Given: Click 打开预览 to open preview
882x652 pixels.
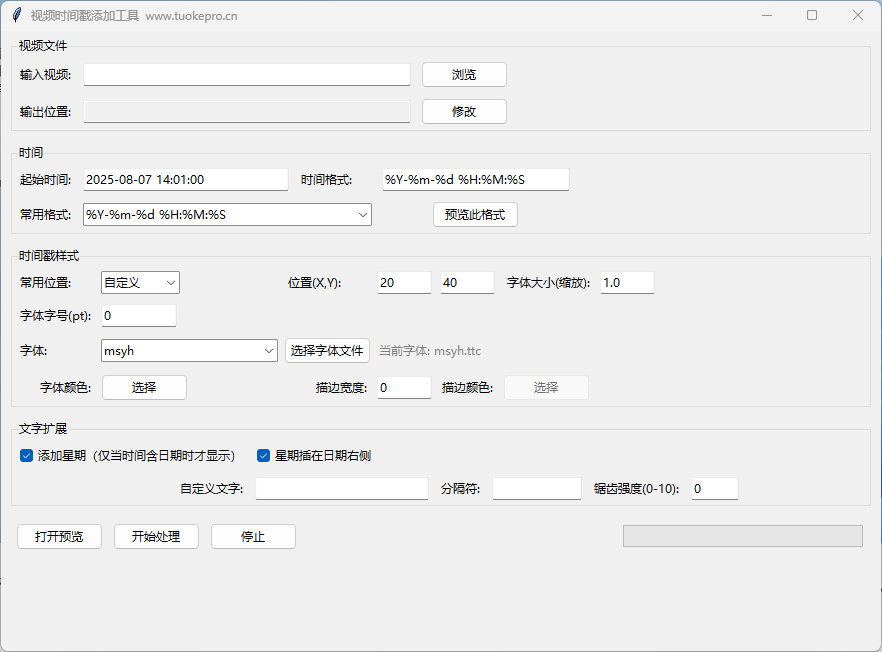Looking at the screenshot, I should click(x=59, y=536).
